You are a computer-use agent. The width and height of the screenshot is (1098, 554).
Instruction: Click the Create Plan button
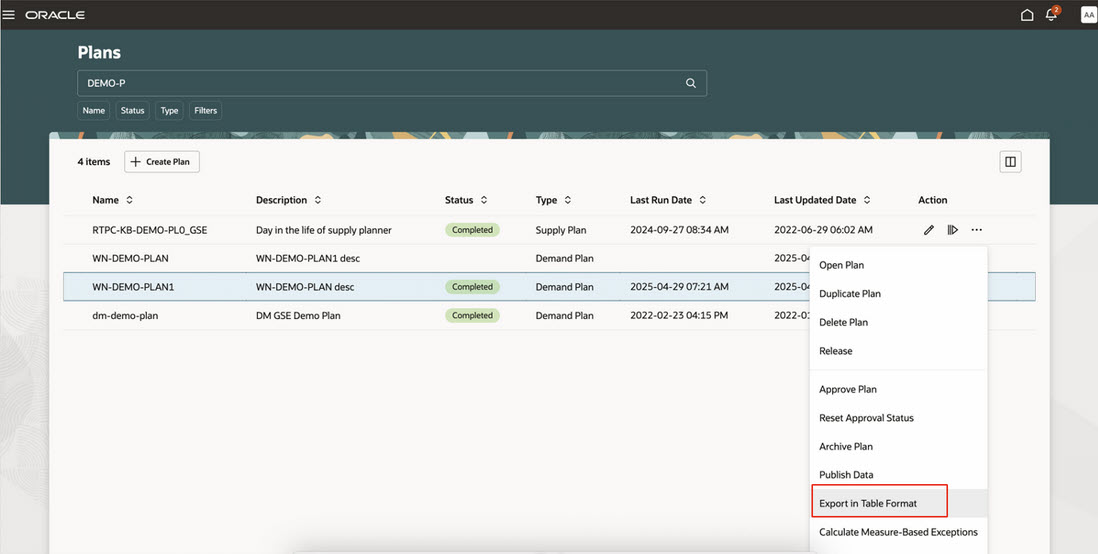[x=162, y=162]
